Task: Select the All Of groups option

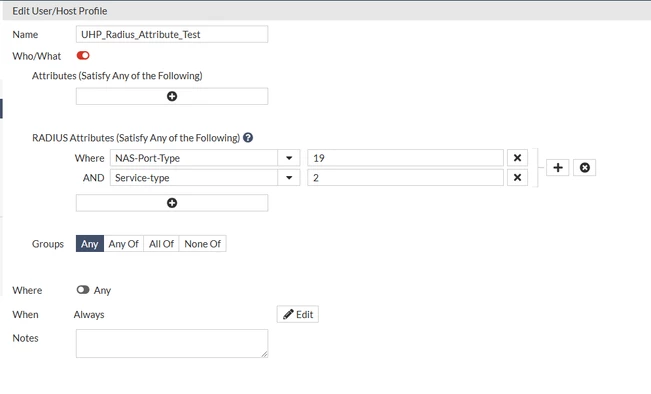Action: [x=161, y=244]
